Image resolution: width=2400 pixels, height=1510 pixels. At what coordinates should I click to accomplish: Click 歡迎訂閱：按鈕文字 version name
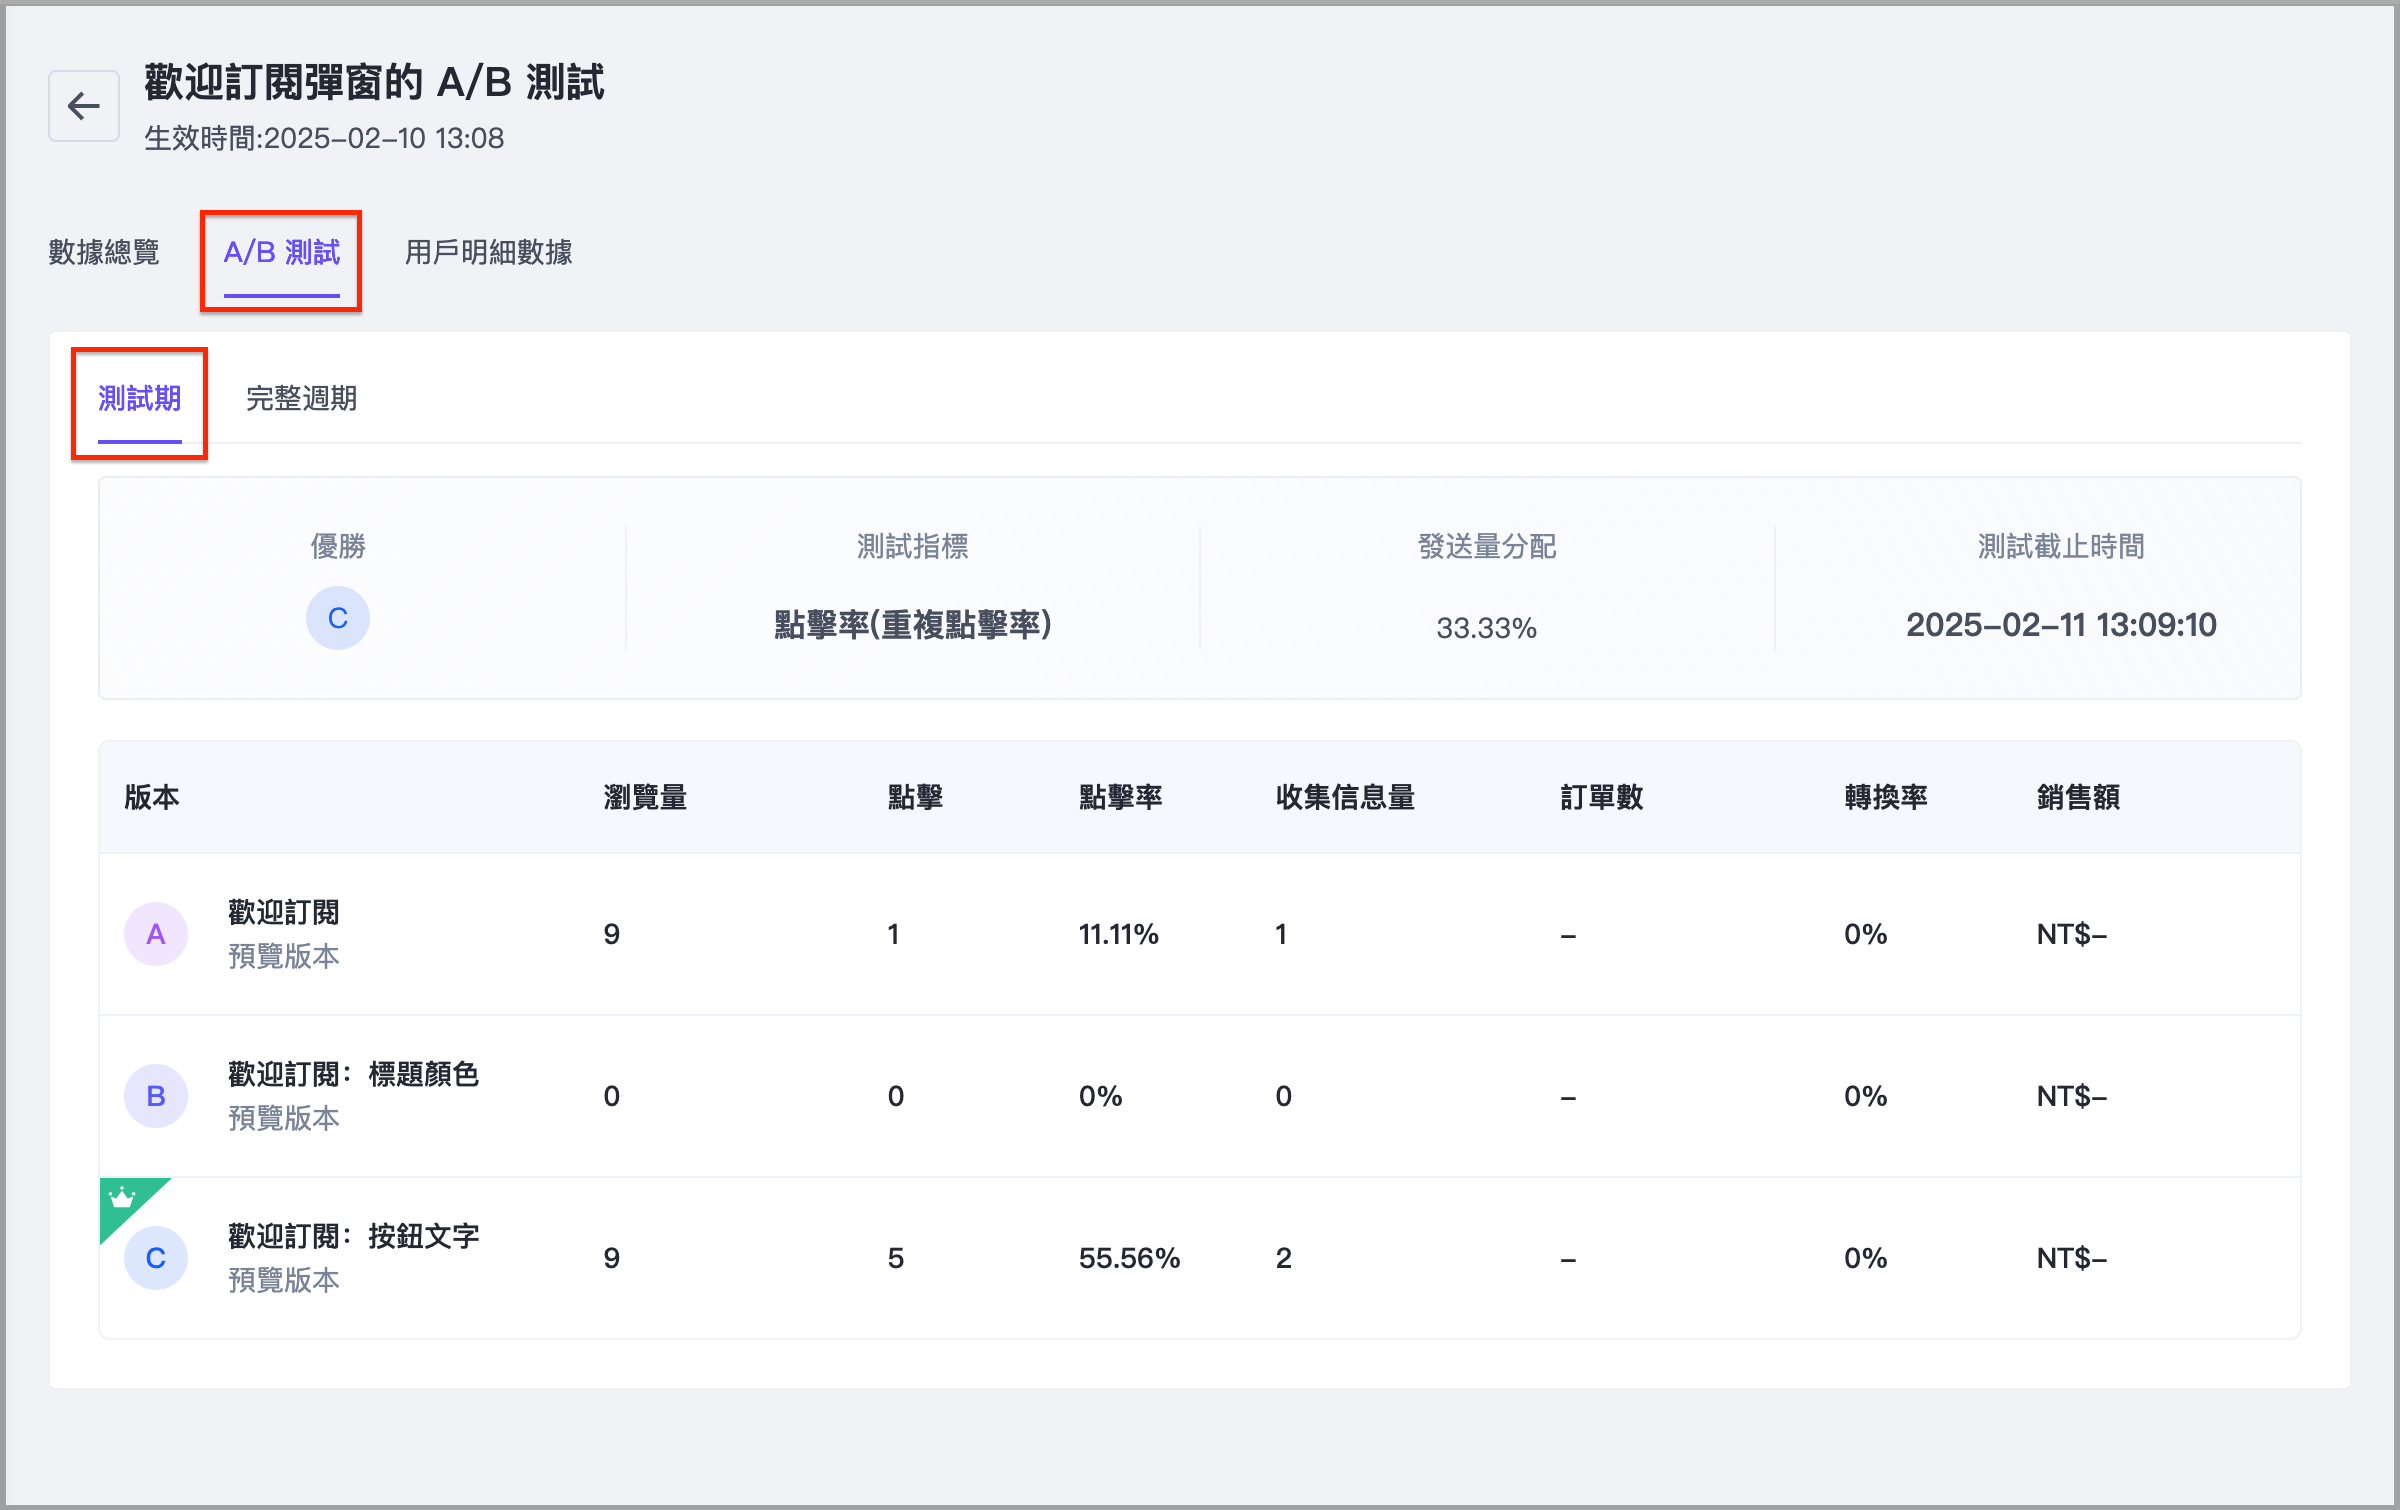pos(354,1237)
